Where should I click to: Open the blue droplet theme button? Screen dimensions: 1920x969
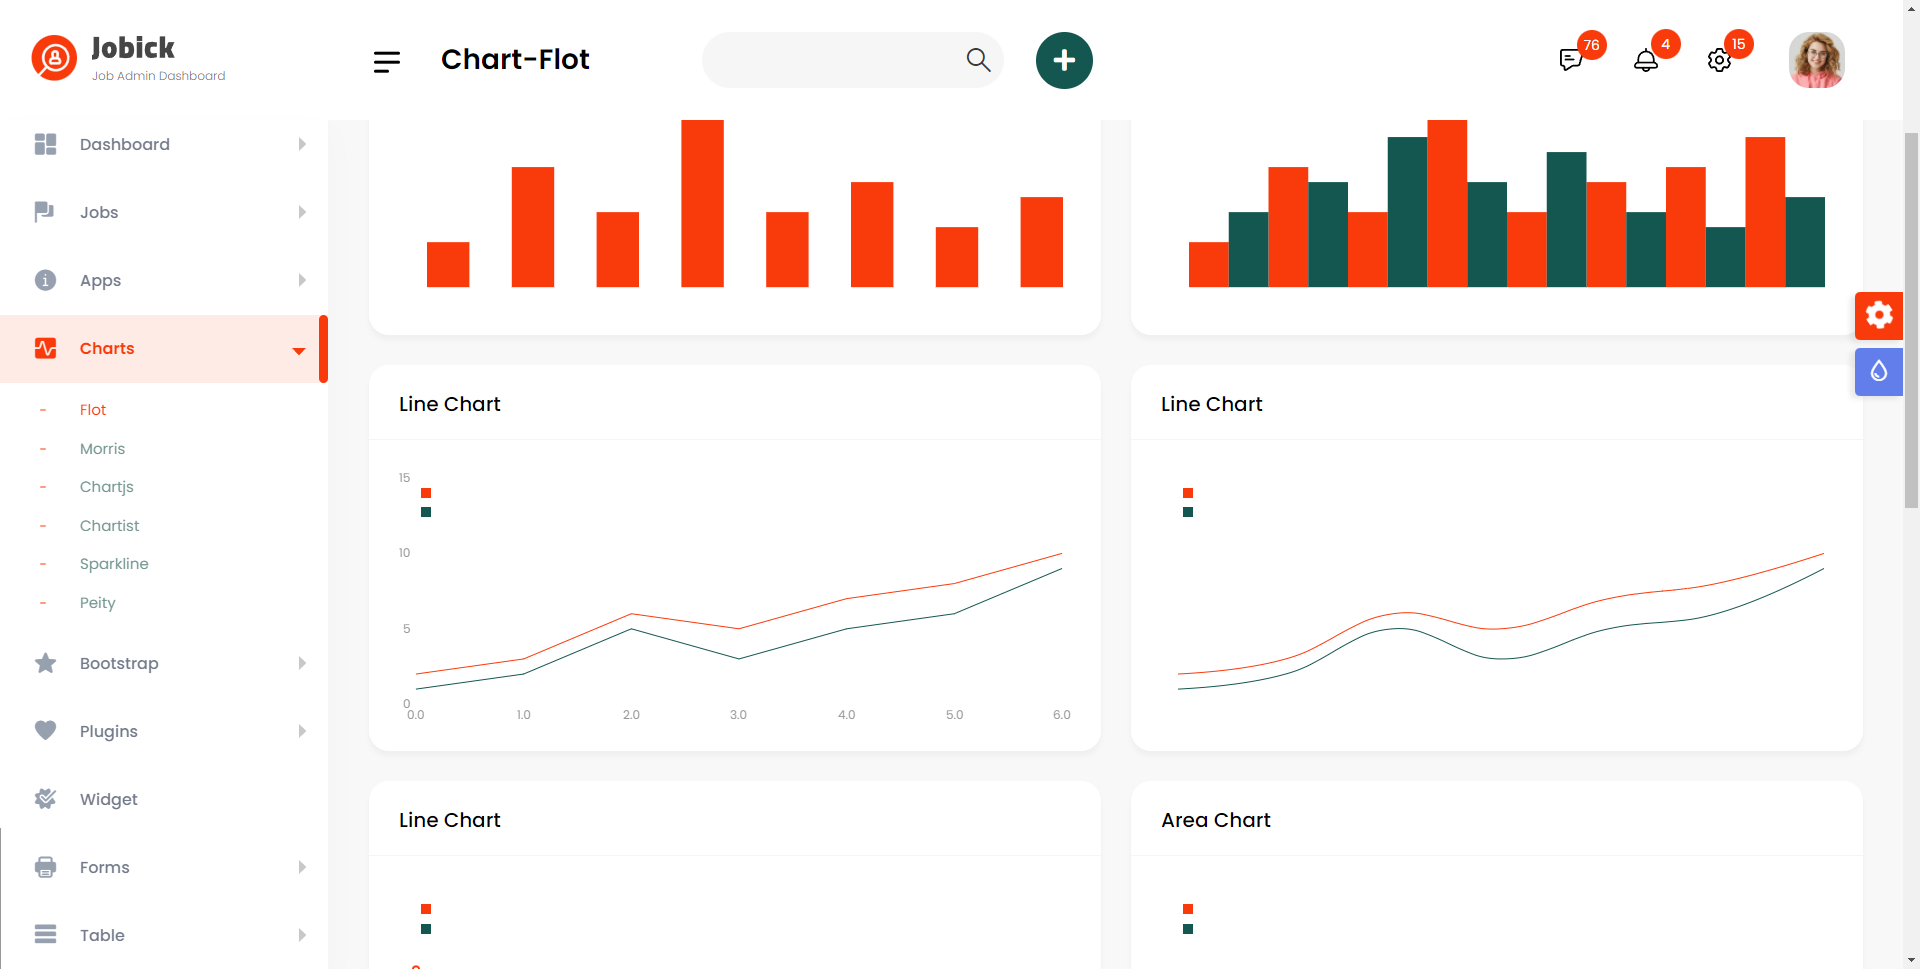coord(1879,372)
